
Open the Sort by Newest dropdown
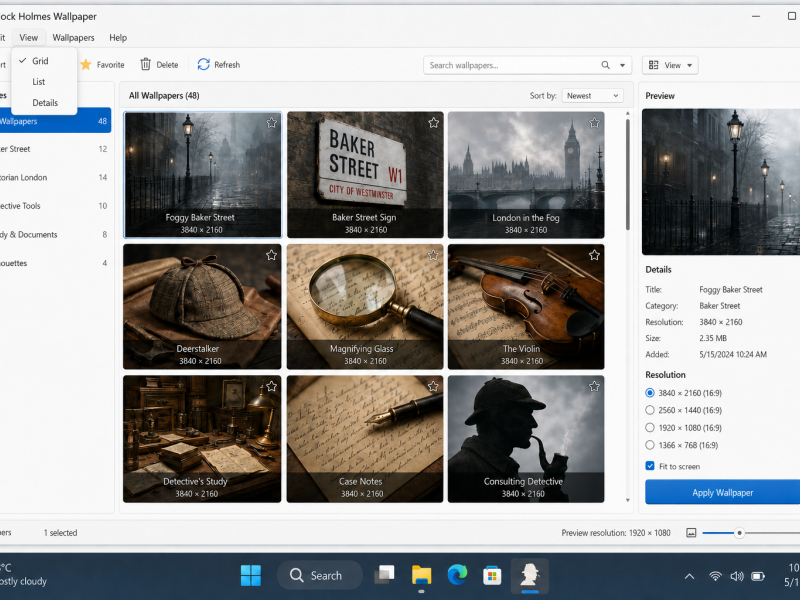pos(592,95)
